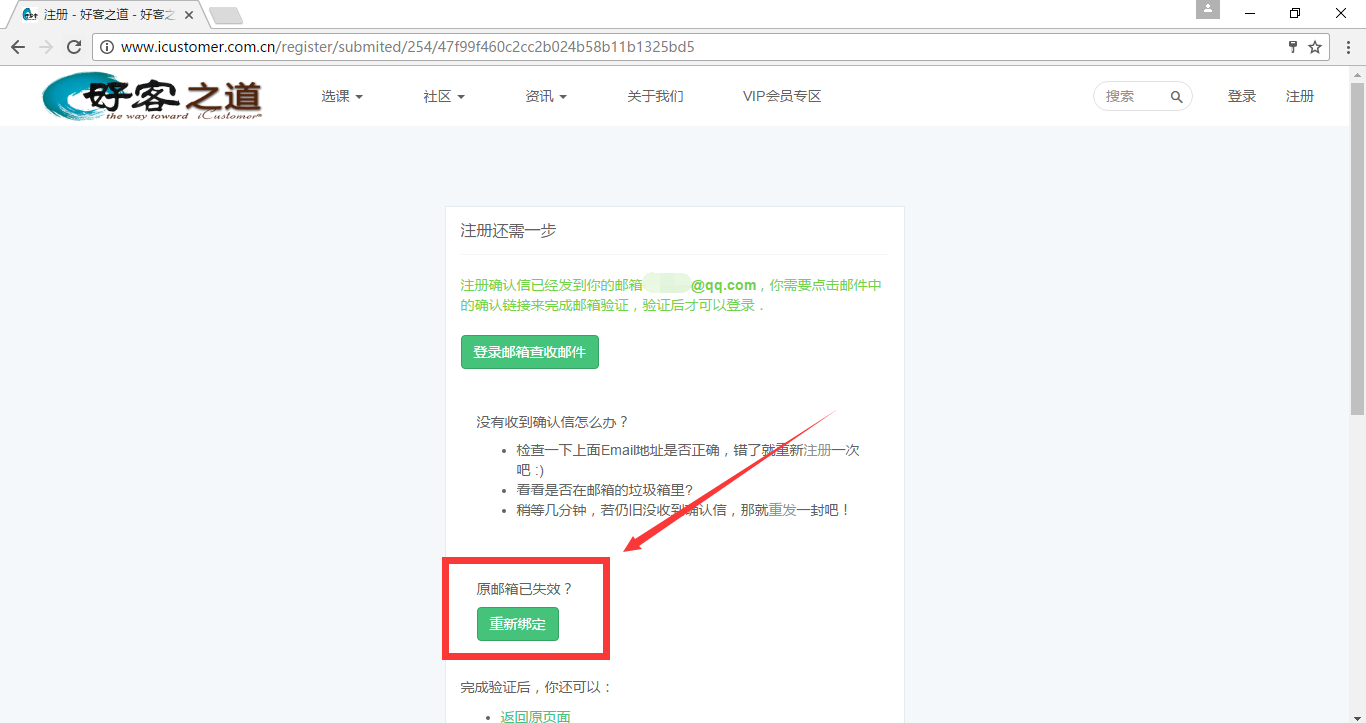Expand the 社区 dropdown menu

coord(443,97)
